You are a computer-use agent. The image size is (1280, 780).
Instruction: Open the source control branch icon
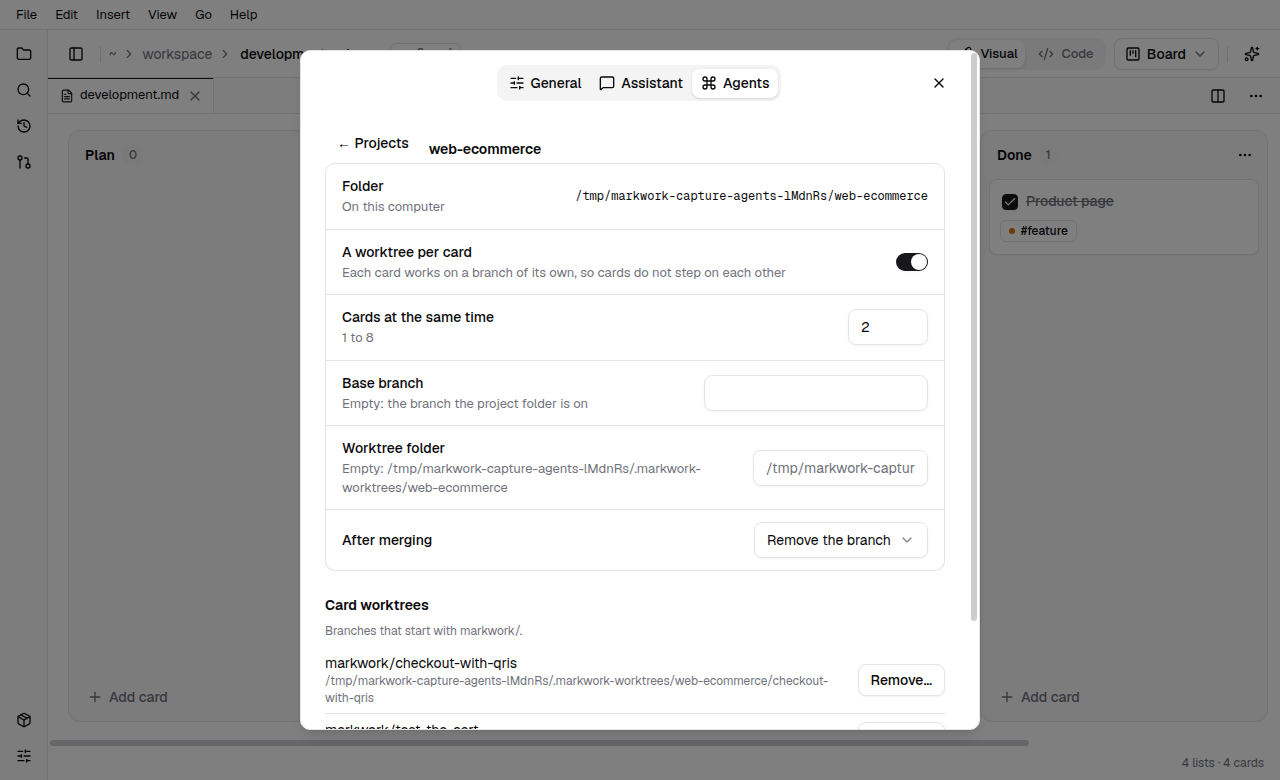(24, 162)
